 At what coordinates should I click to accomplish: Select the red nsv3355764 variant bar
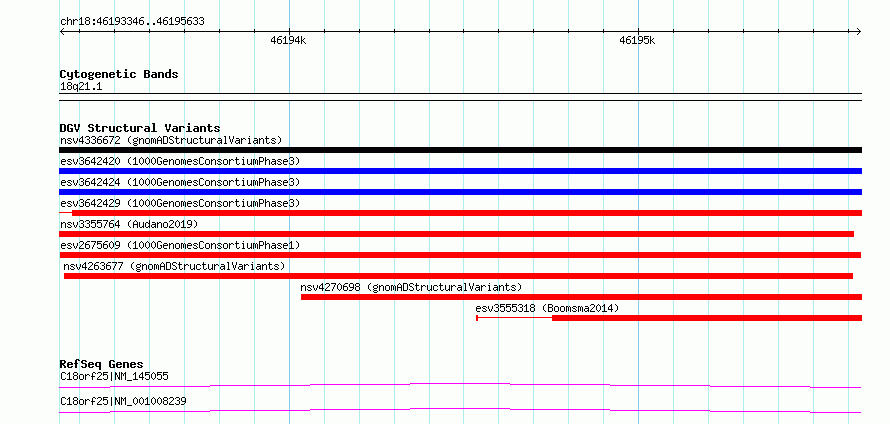coord(456,234)
